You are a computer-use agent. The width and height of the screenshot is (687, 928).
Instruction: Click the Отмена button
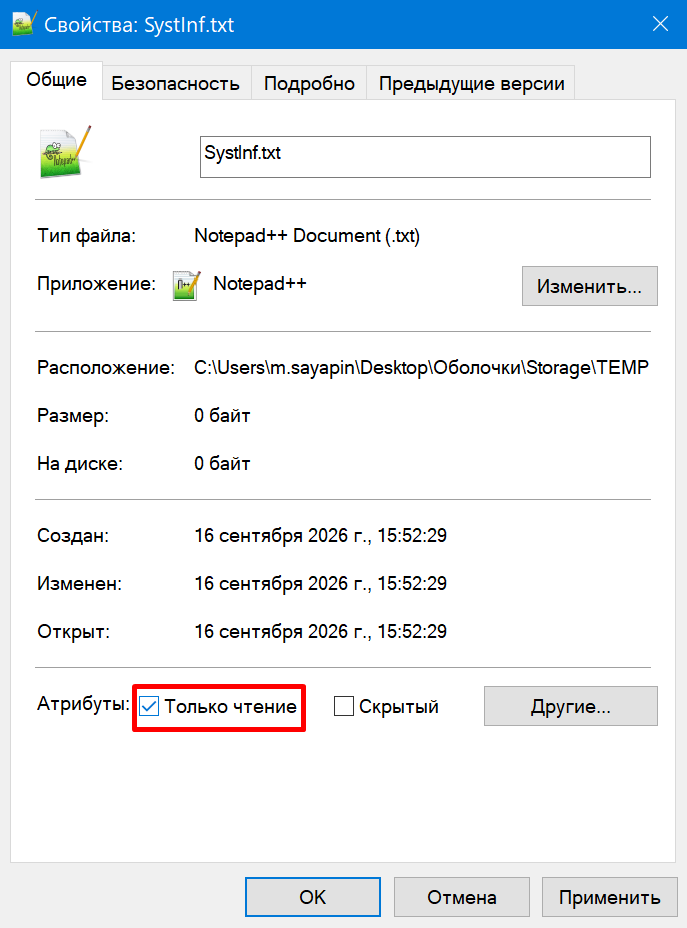pos(462,897)
